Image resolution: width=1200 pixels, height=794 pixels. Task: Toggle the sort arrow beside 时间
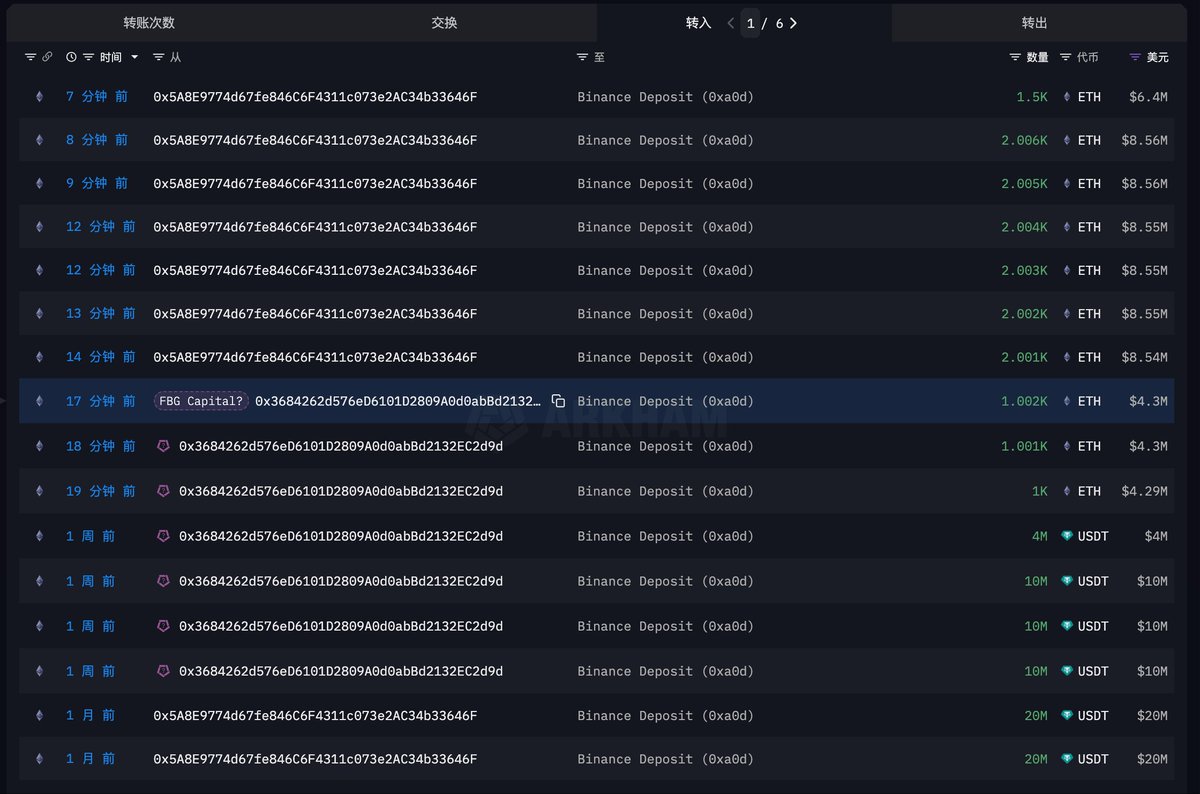(135, 57)
